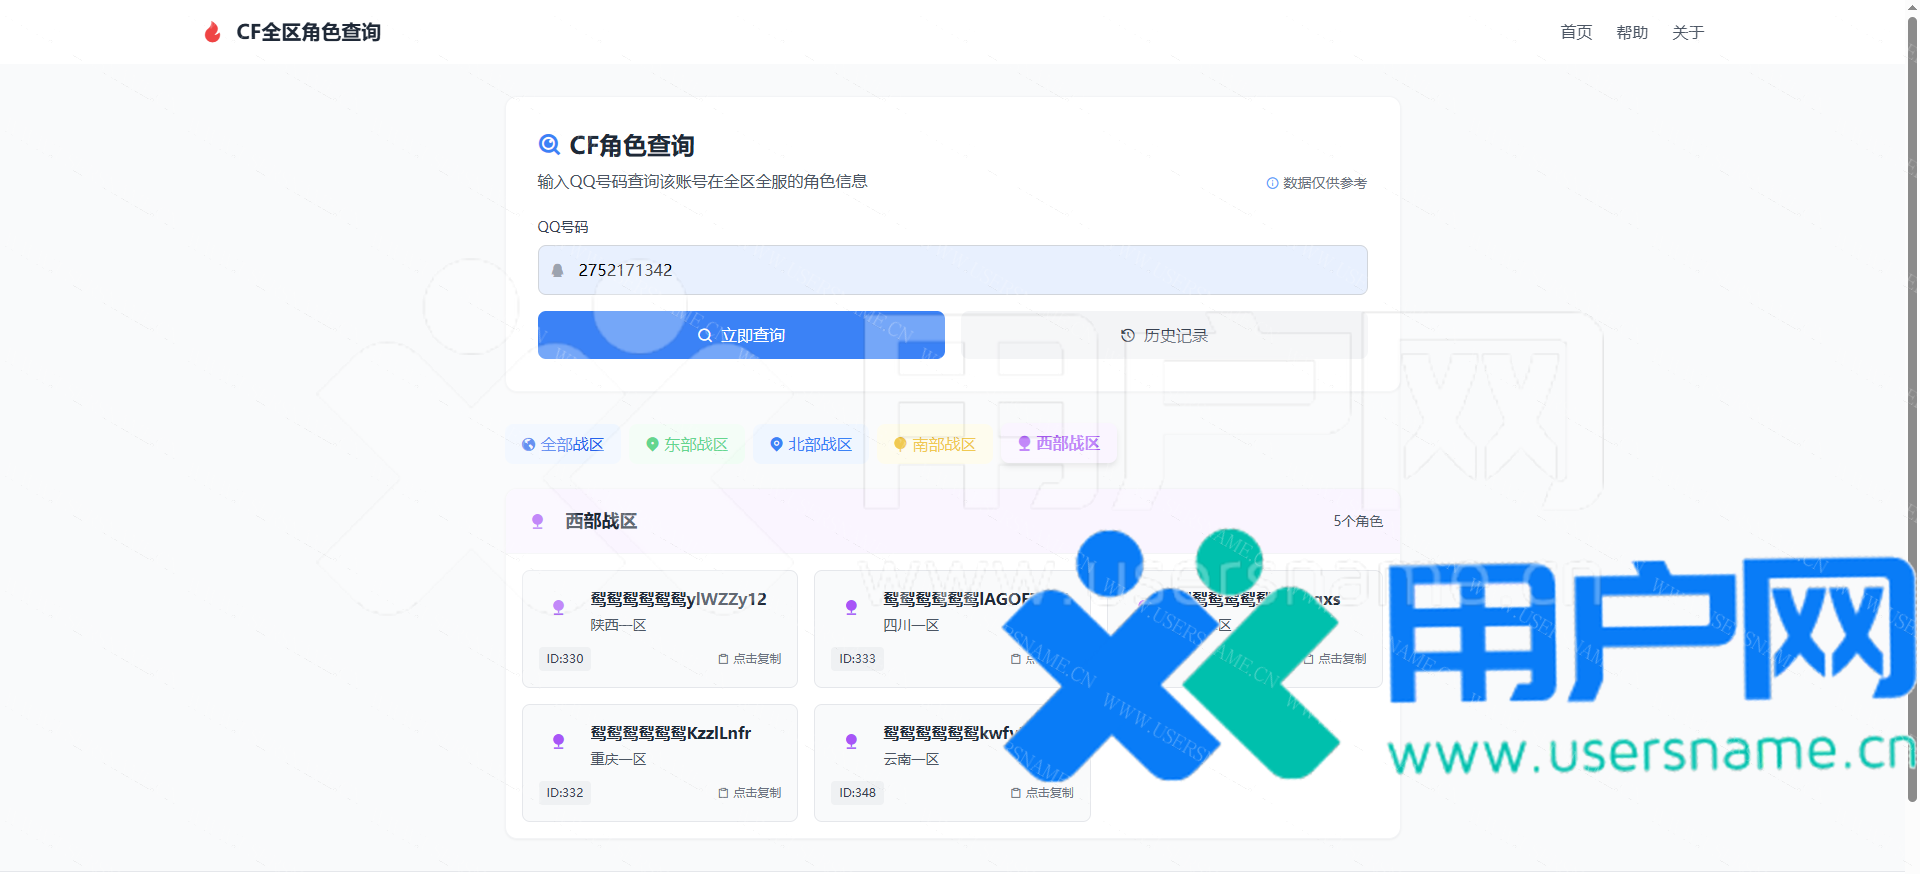Click the ID:333 badge on 四川一区 card
The width and height of the screenshot is (1920, 874).
coord(857,659)
